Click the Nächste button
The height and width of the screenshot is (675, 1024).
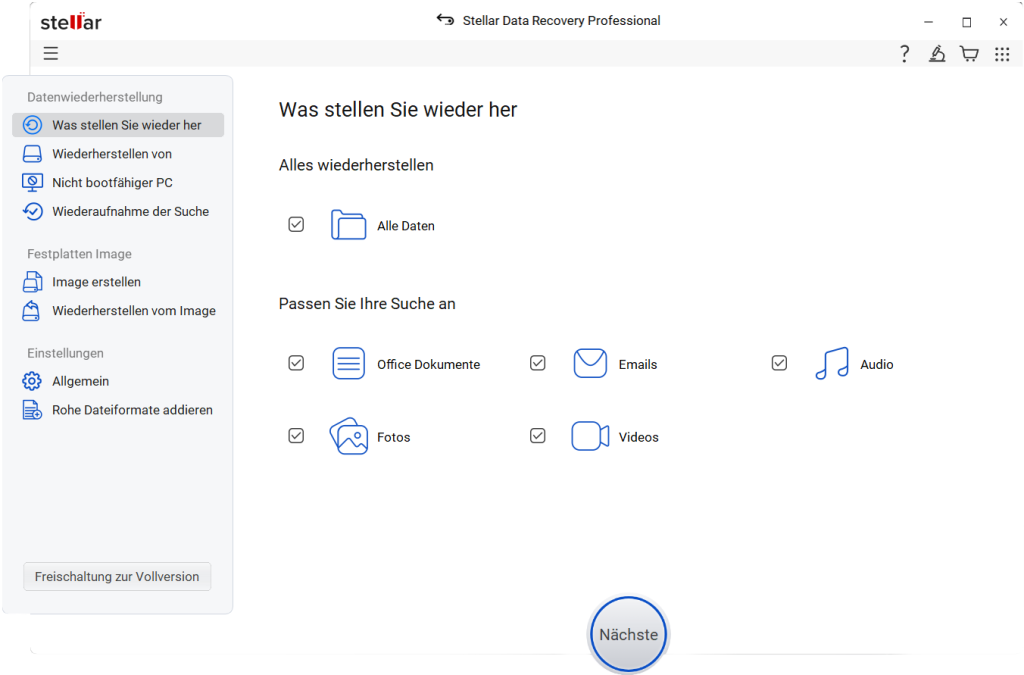click(x=628, y=635)
